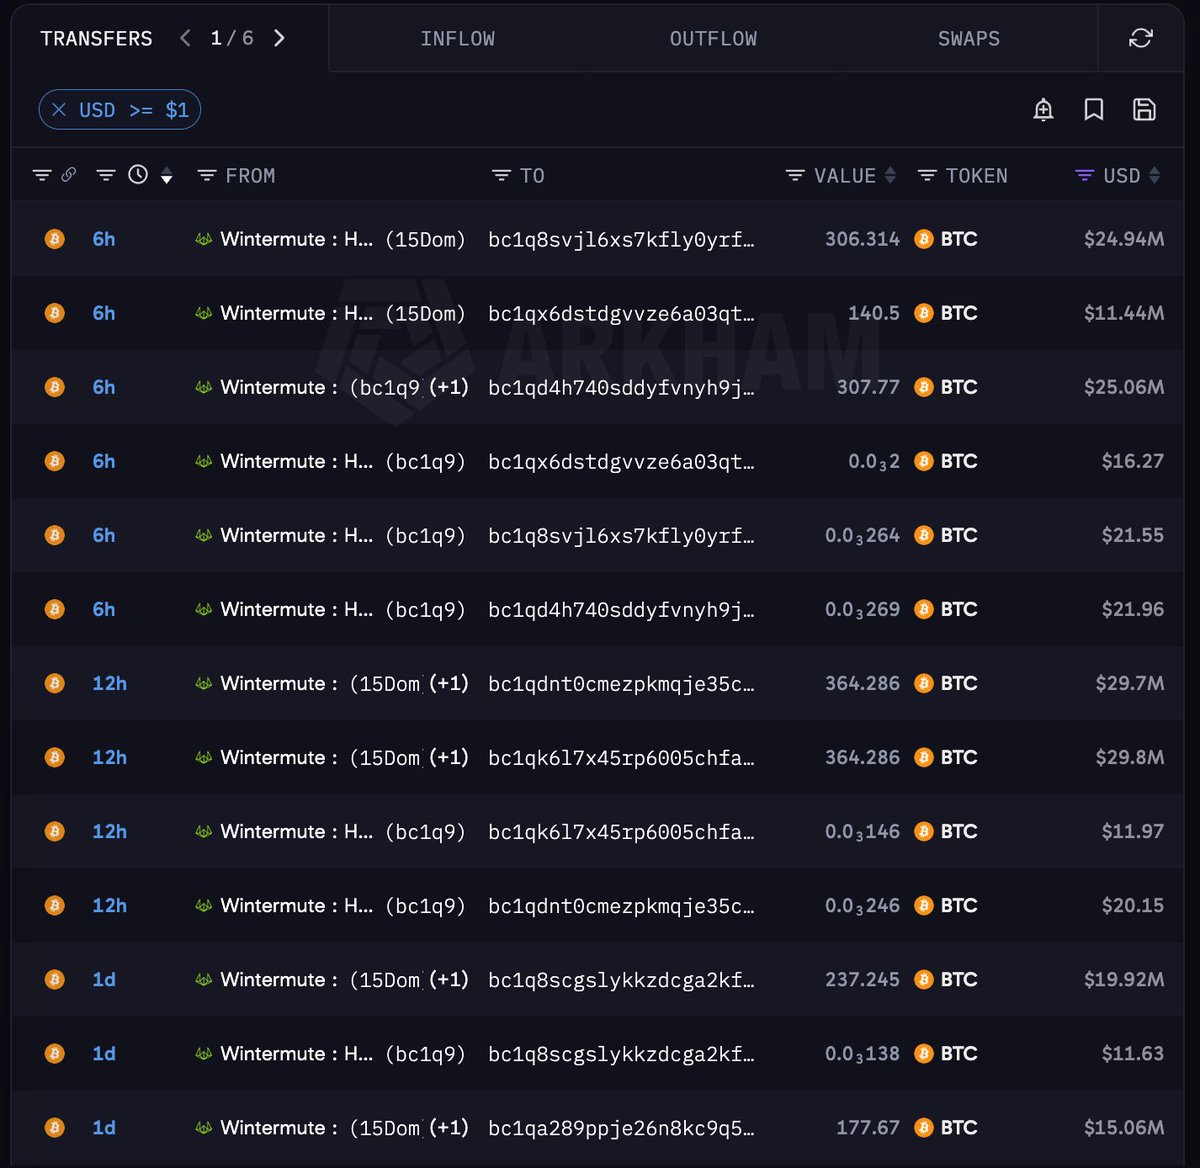The image size is (1200, 1168).
Task: Remove the USD >= $1 filter
Action: 59,110
